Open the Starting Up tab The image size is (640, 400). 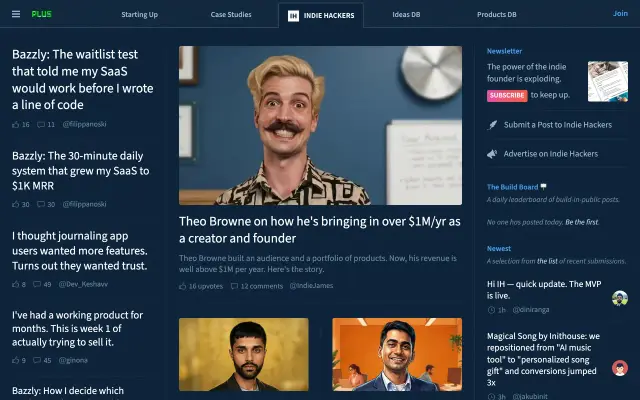coord(140,15)
